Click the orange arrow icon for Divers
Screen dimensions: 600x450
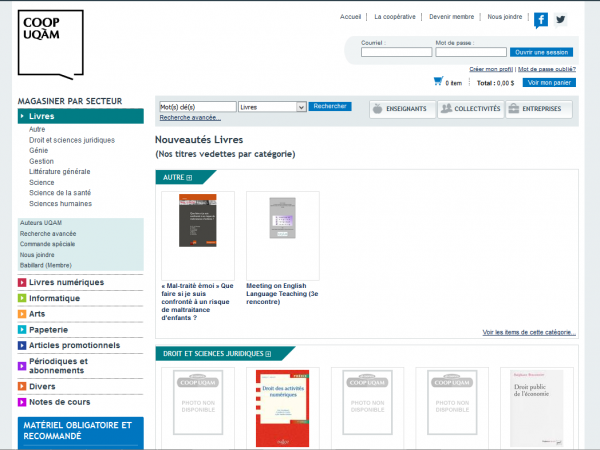(x=22, y=386)
